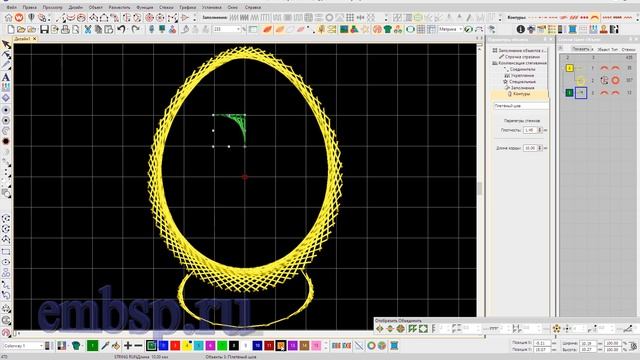
Task: Open the Дизайн menu
Action: [76, 7]
